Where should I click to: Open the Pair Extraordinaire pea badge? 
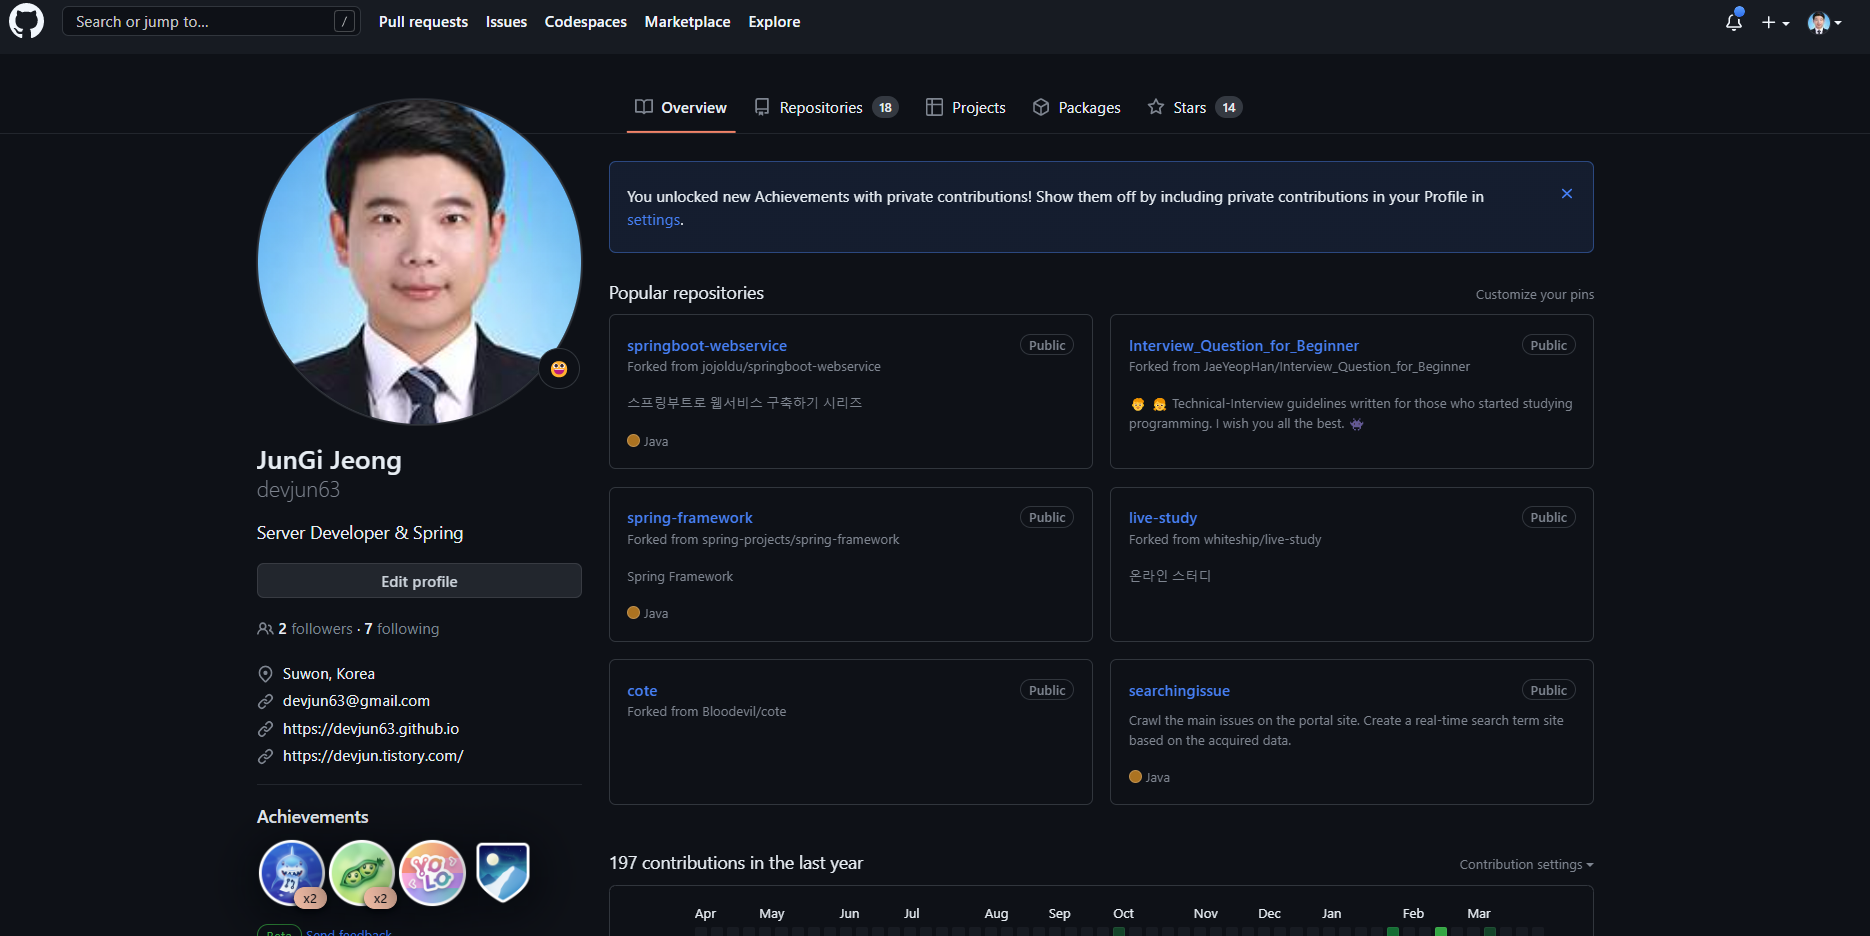(x=362, y=873)
